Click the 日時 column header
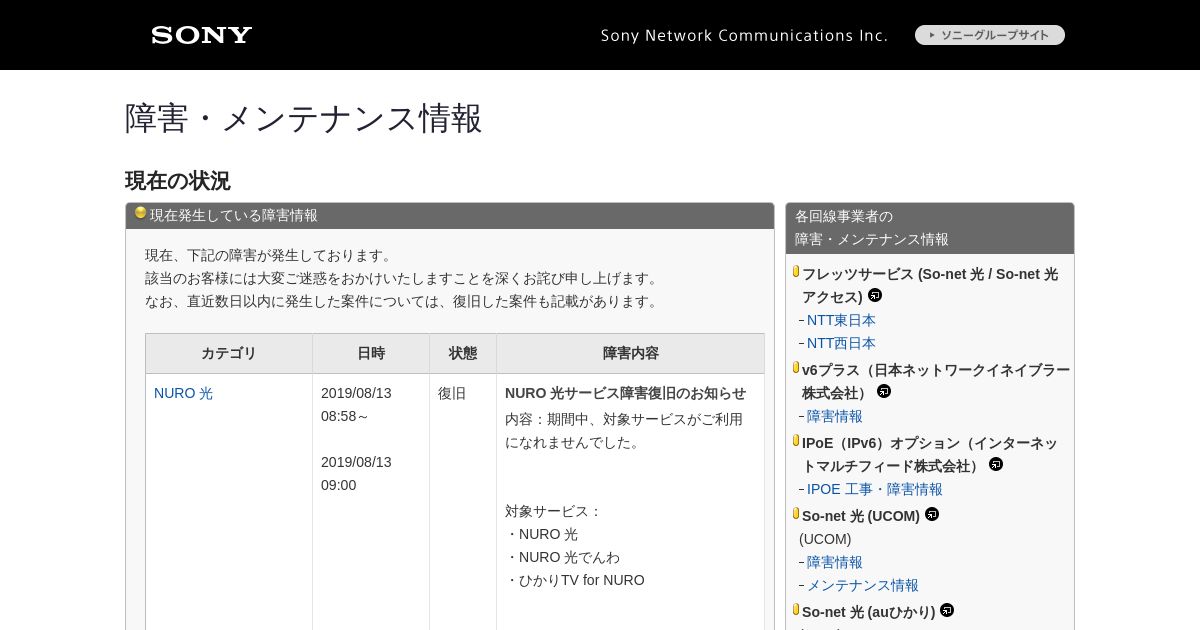Image resolution: width=1200 pixels, height=630 pixels. (x=371, y=353)
